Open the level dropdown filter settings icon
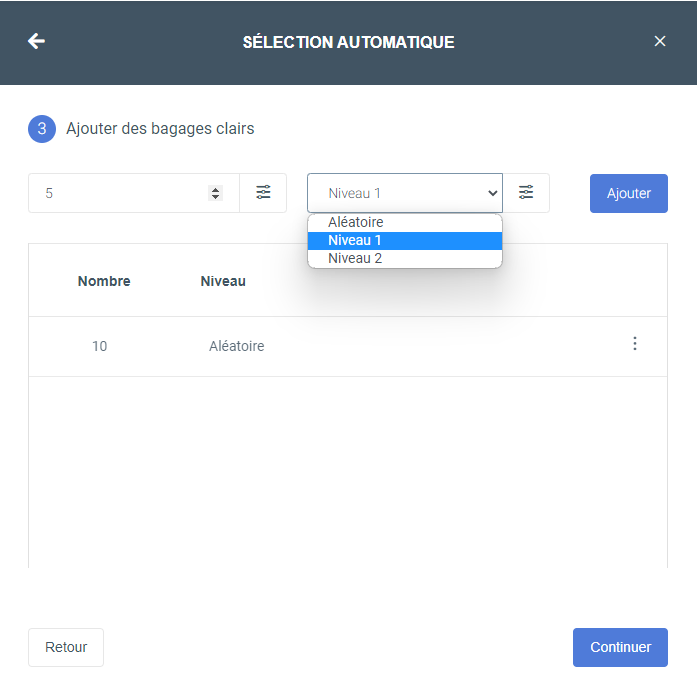This screenshot has height=676, width=697. (526, 193)
